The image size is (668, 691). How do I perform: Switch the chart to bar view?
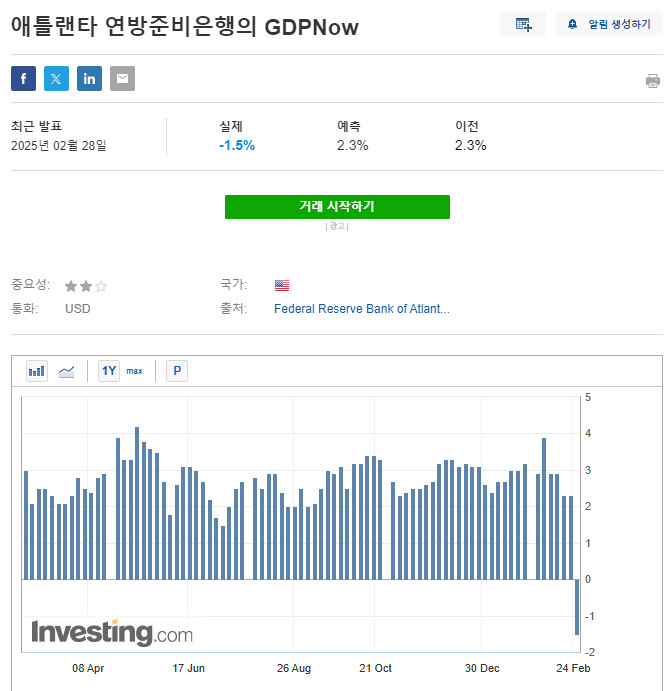tap(37, 371)
